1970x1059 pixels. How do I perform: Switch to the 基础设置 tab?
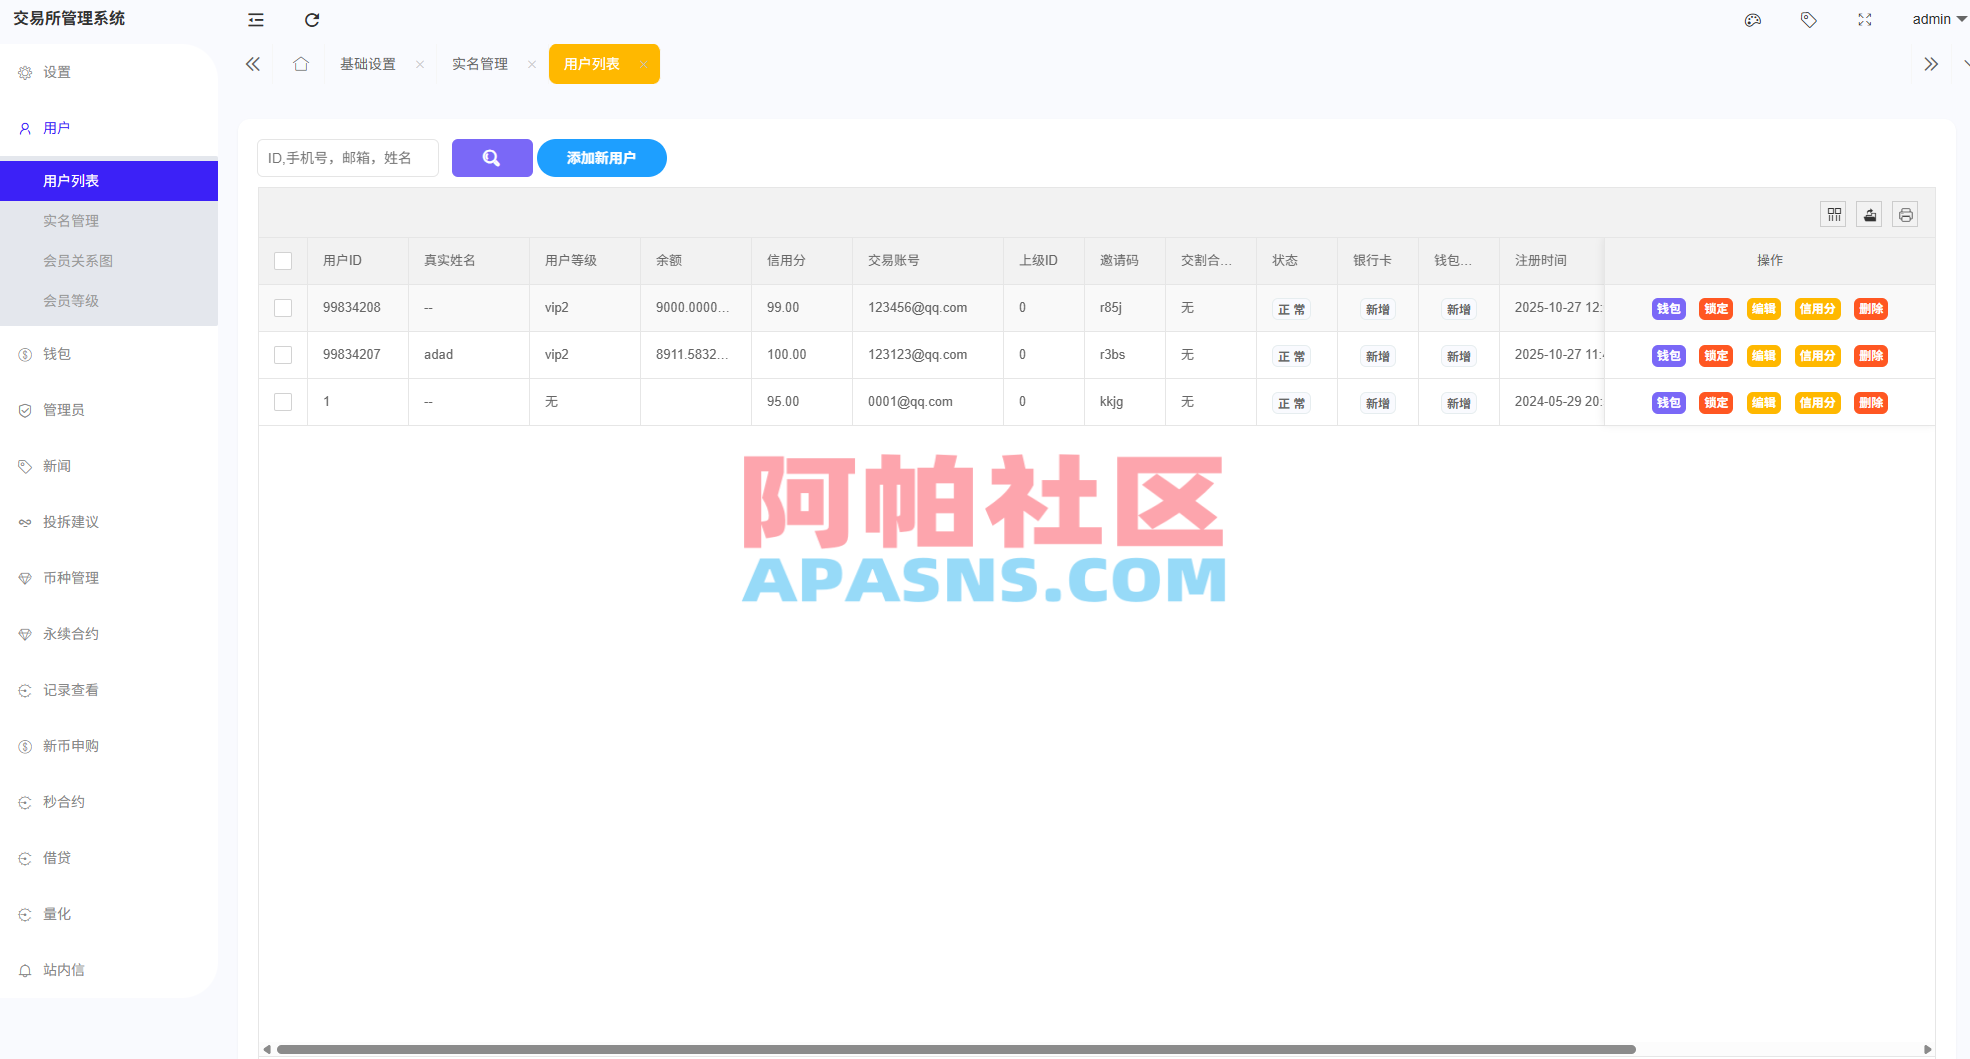[366, 63]
